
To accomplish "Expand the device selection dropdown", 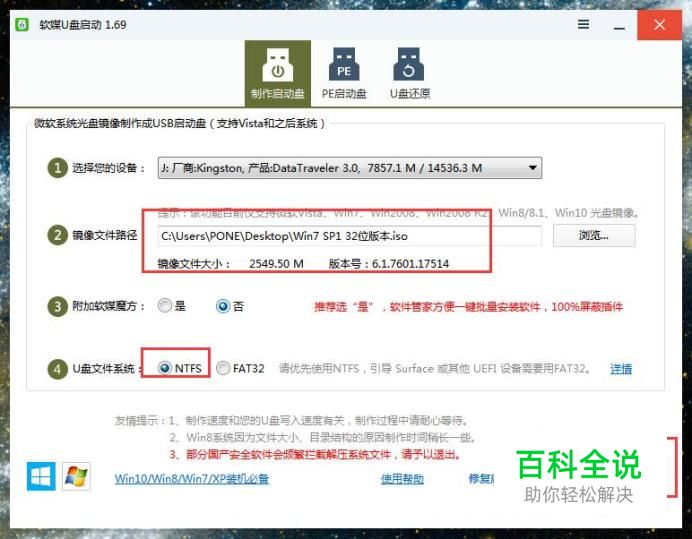I will (x=350, y=168).
